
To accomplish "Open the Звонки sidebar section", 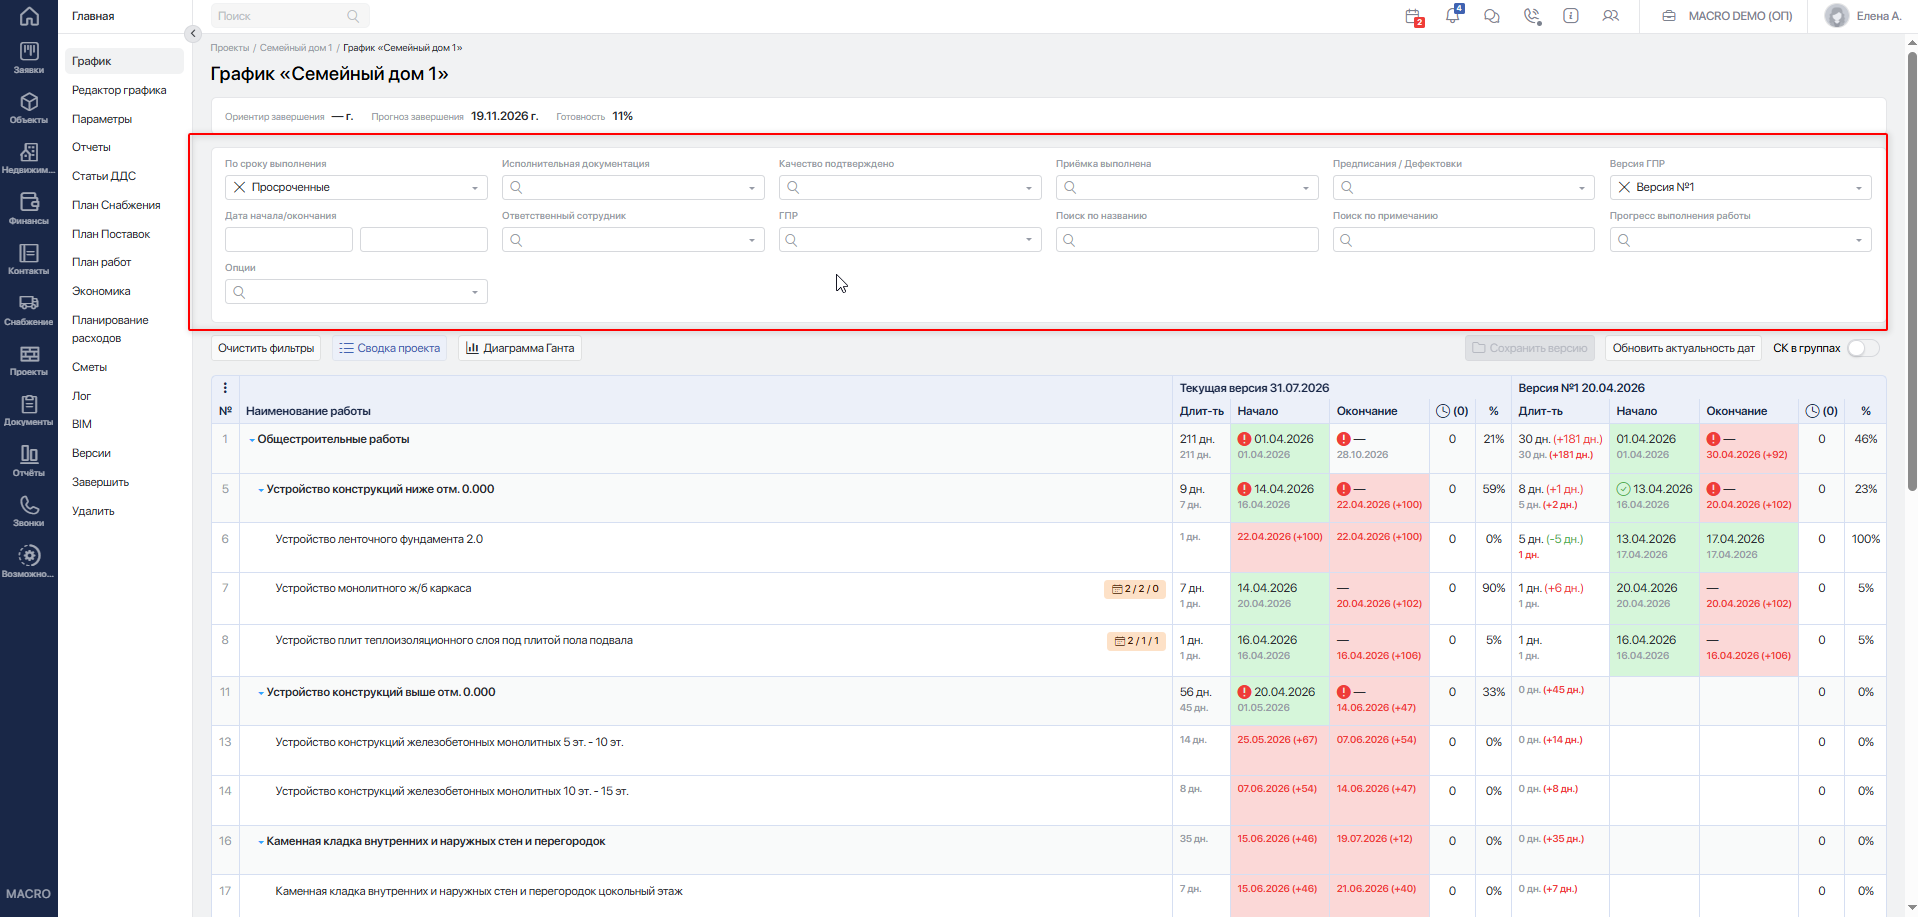I will coord(29,511).
